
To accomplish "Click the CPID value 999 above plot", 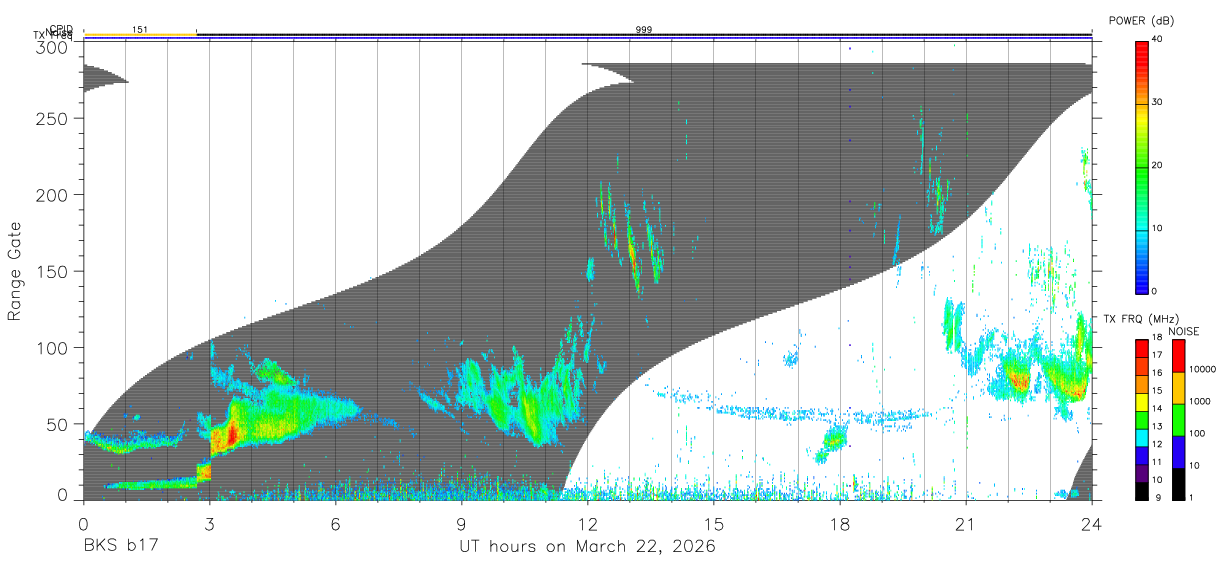I will coord(644,30).
